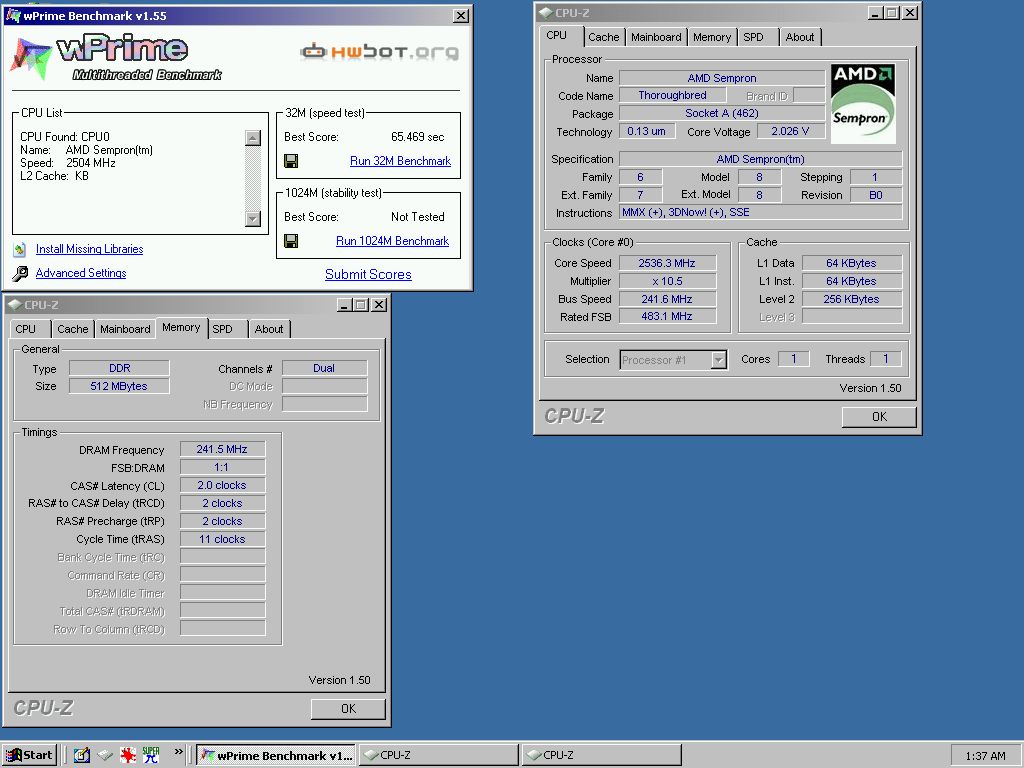This screenshot has width=1024, height=768.
Task: Expand the quick launch overflow chevron
Action: [178, 752]
